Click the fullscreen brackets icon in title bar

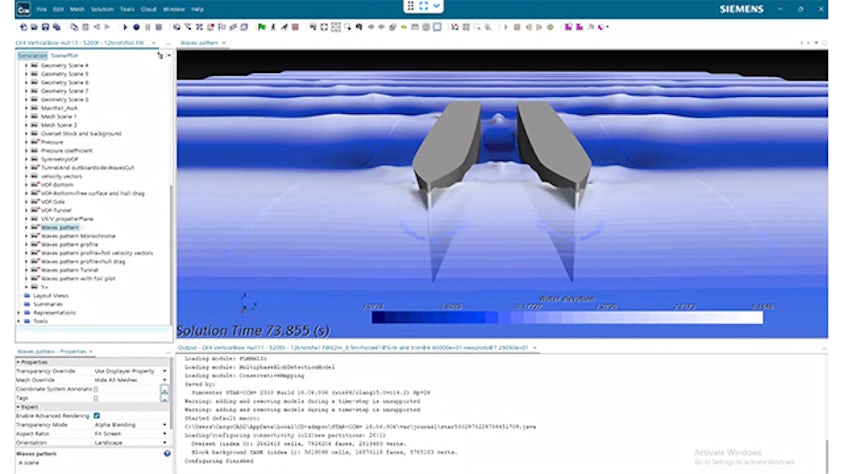click(424, 6)
